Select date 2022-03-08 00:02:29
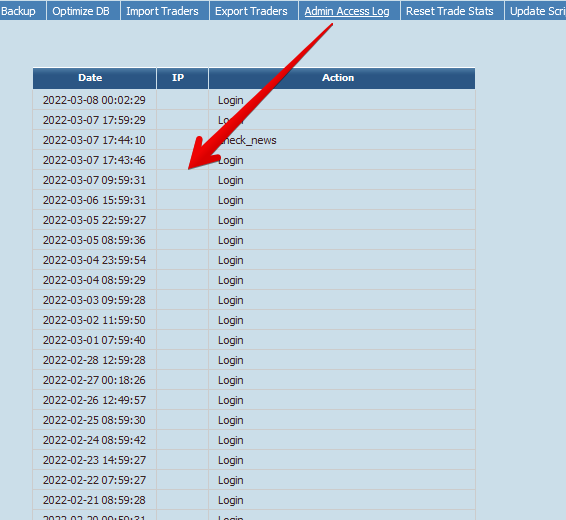The image size is (566, 520). click(x=94, y=100)
